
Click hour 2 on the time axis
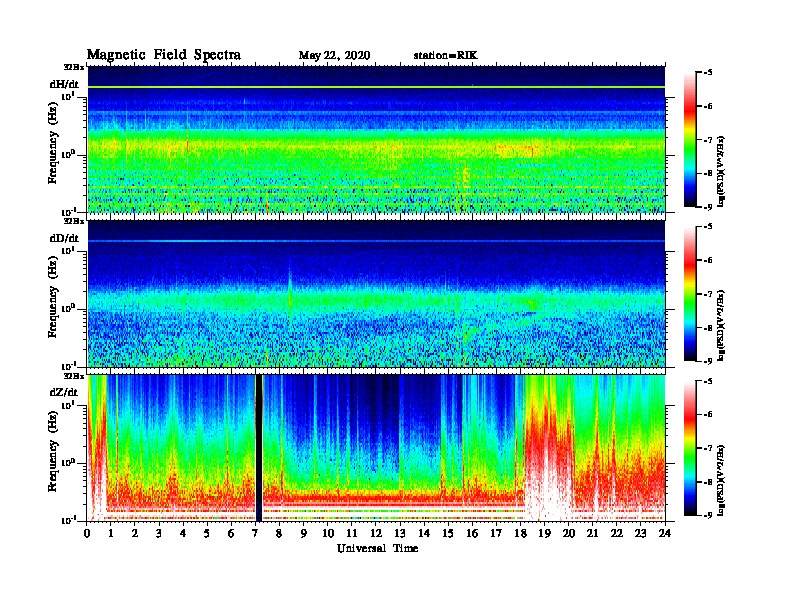[x=135, y=533]
